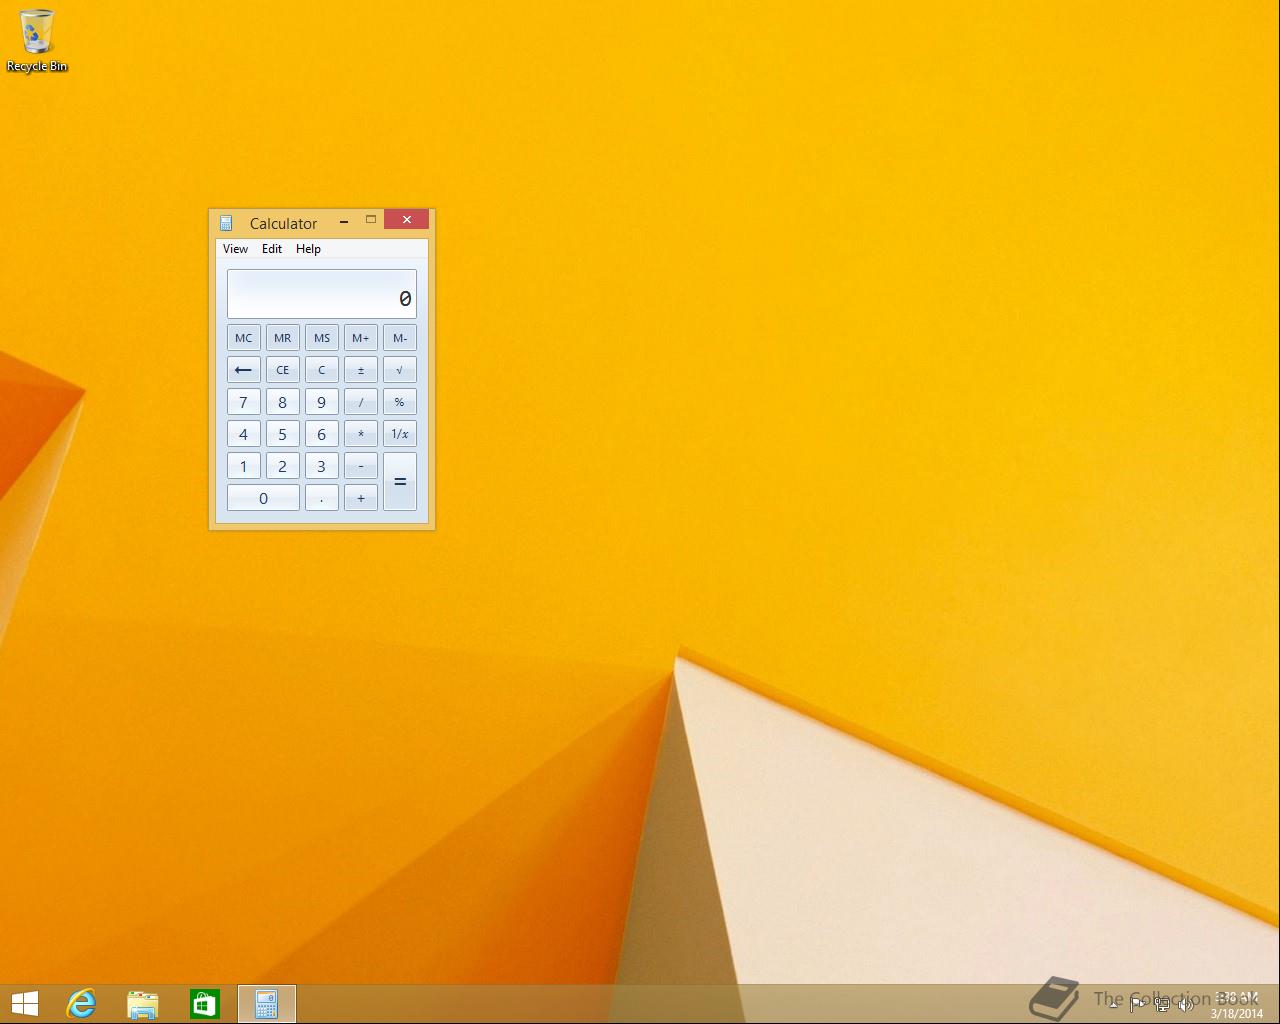Open File Explorer from the taskbar
The height and width of the screenshot is (1024, 1280).
143,1004
